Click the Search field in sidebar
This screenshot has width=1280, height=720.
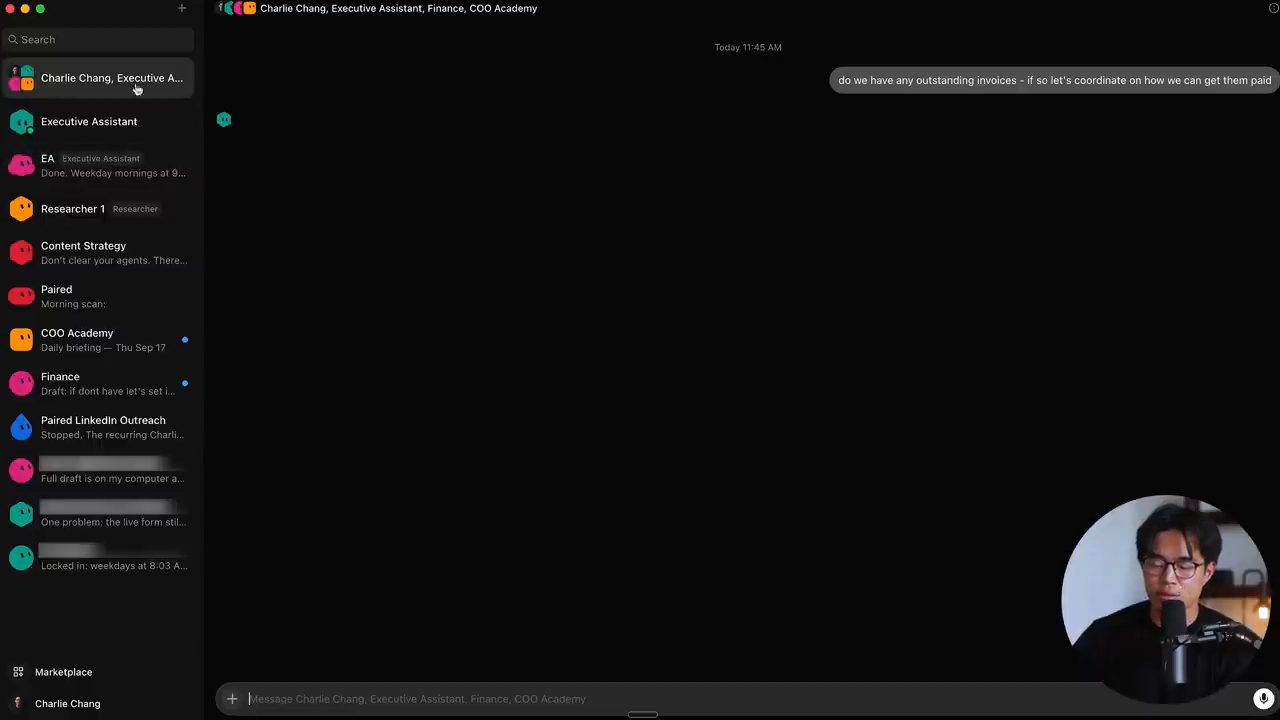coord(98,39)
